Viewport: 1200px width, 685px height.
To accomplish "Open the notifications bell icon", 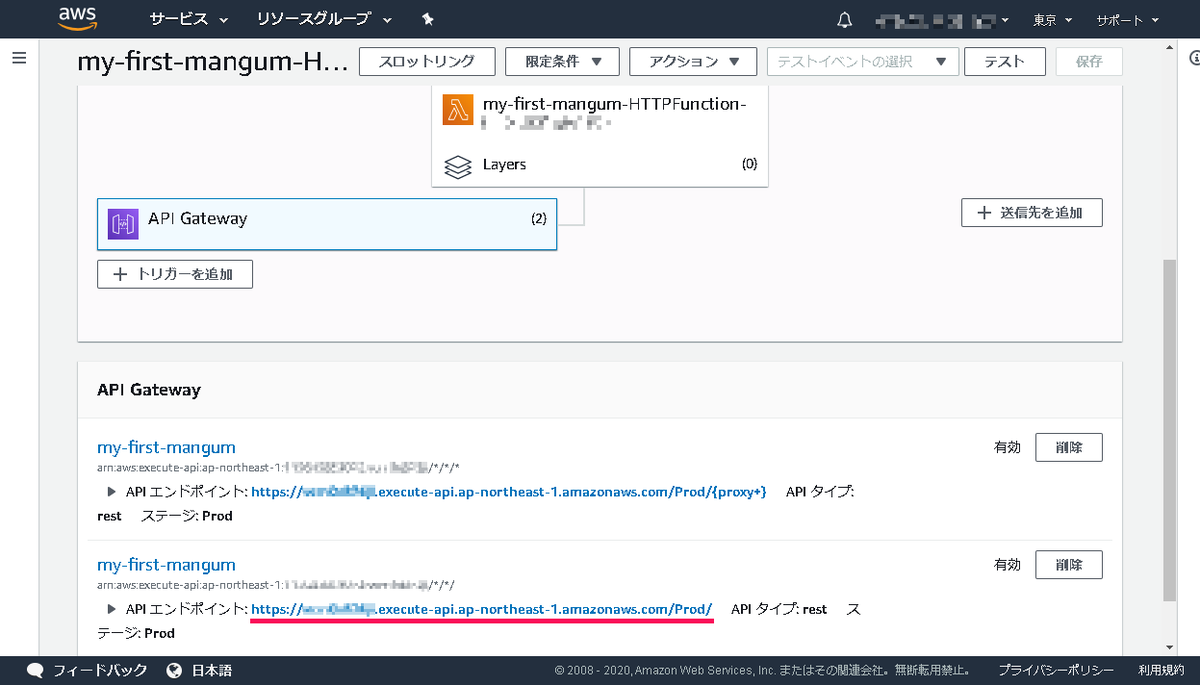I will pyautogui.click(x=845, y=19).
